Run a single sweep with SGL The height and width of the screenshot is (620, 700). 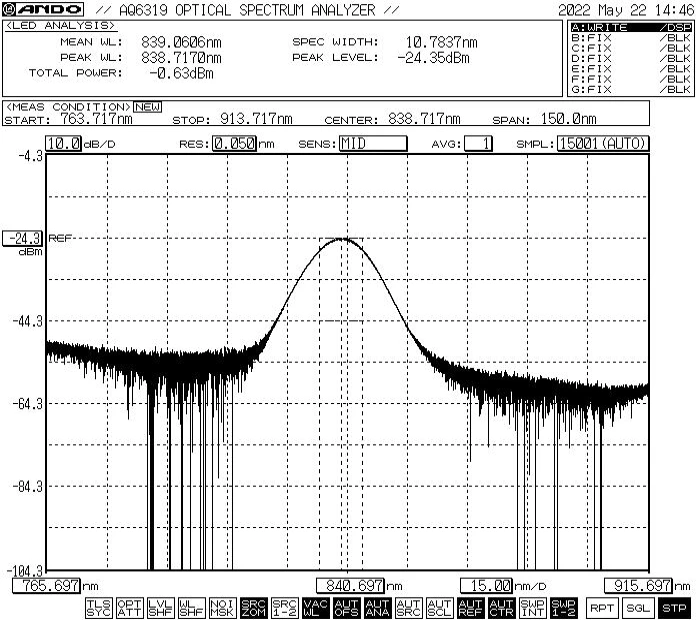pos(638,608)
